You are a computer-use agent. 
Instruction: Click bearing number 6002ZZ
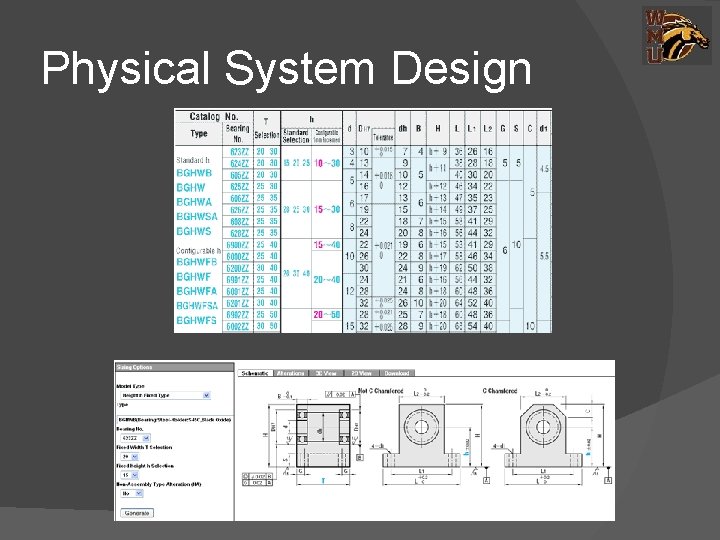(x=238, y=326)
